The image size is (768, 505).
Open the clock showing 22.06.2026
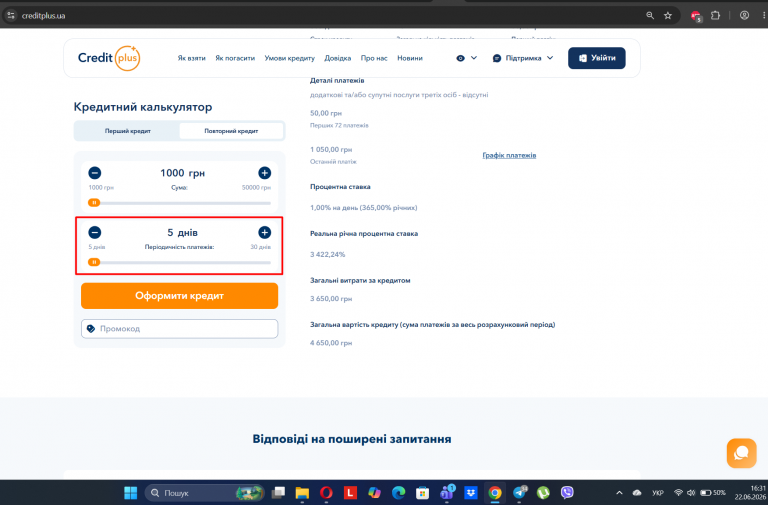749,493
